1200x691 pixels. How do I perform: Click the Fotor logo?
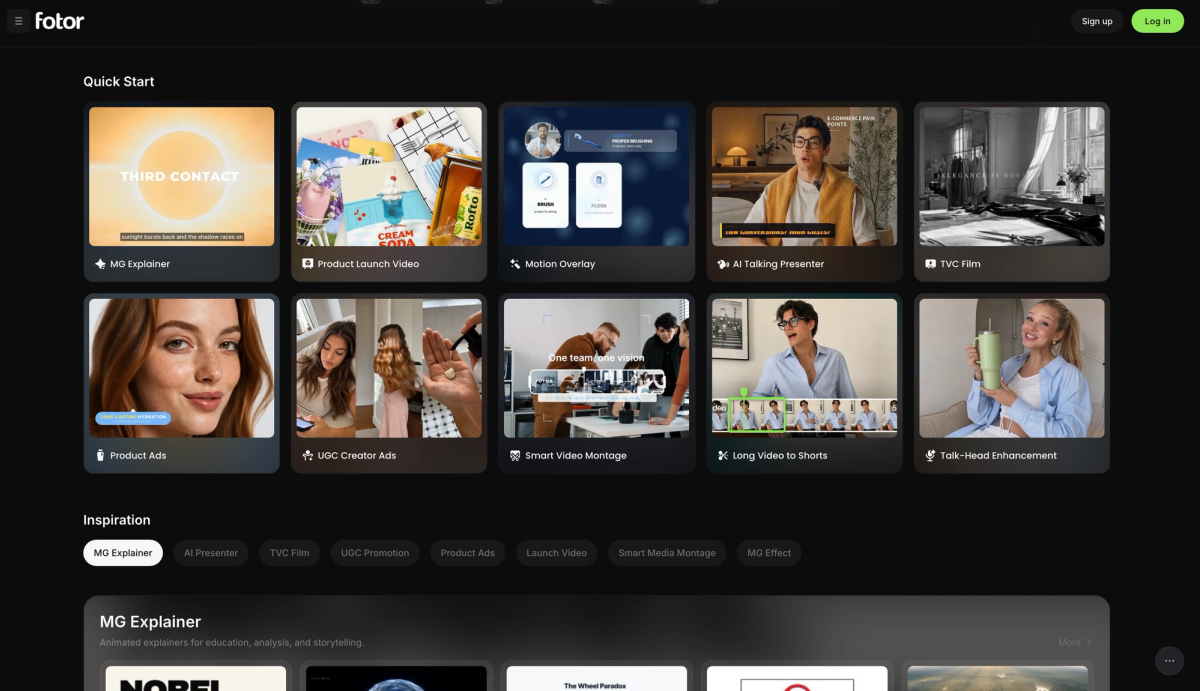[60, 21]
